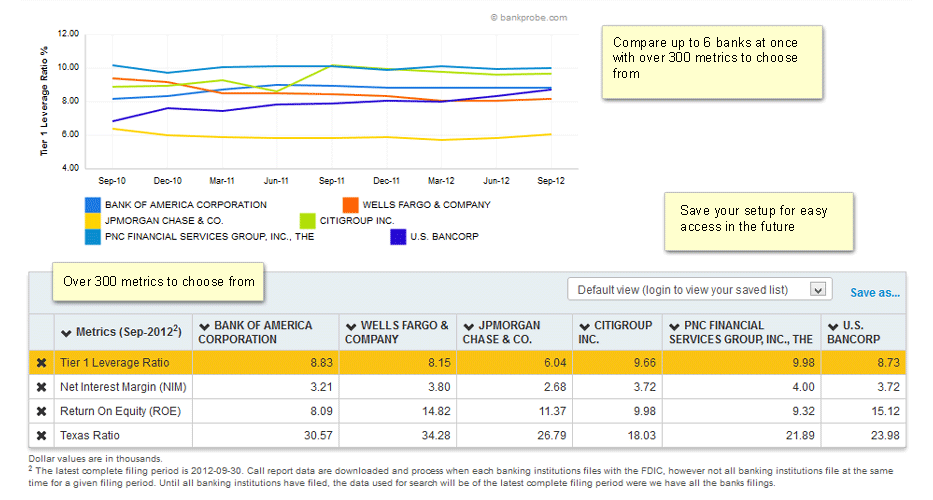Remove the Tier 1 Leverage Ratio row
Viewport: 933px width, 500px height.
point(42,363)
